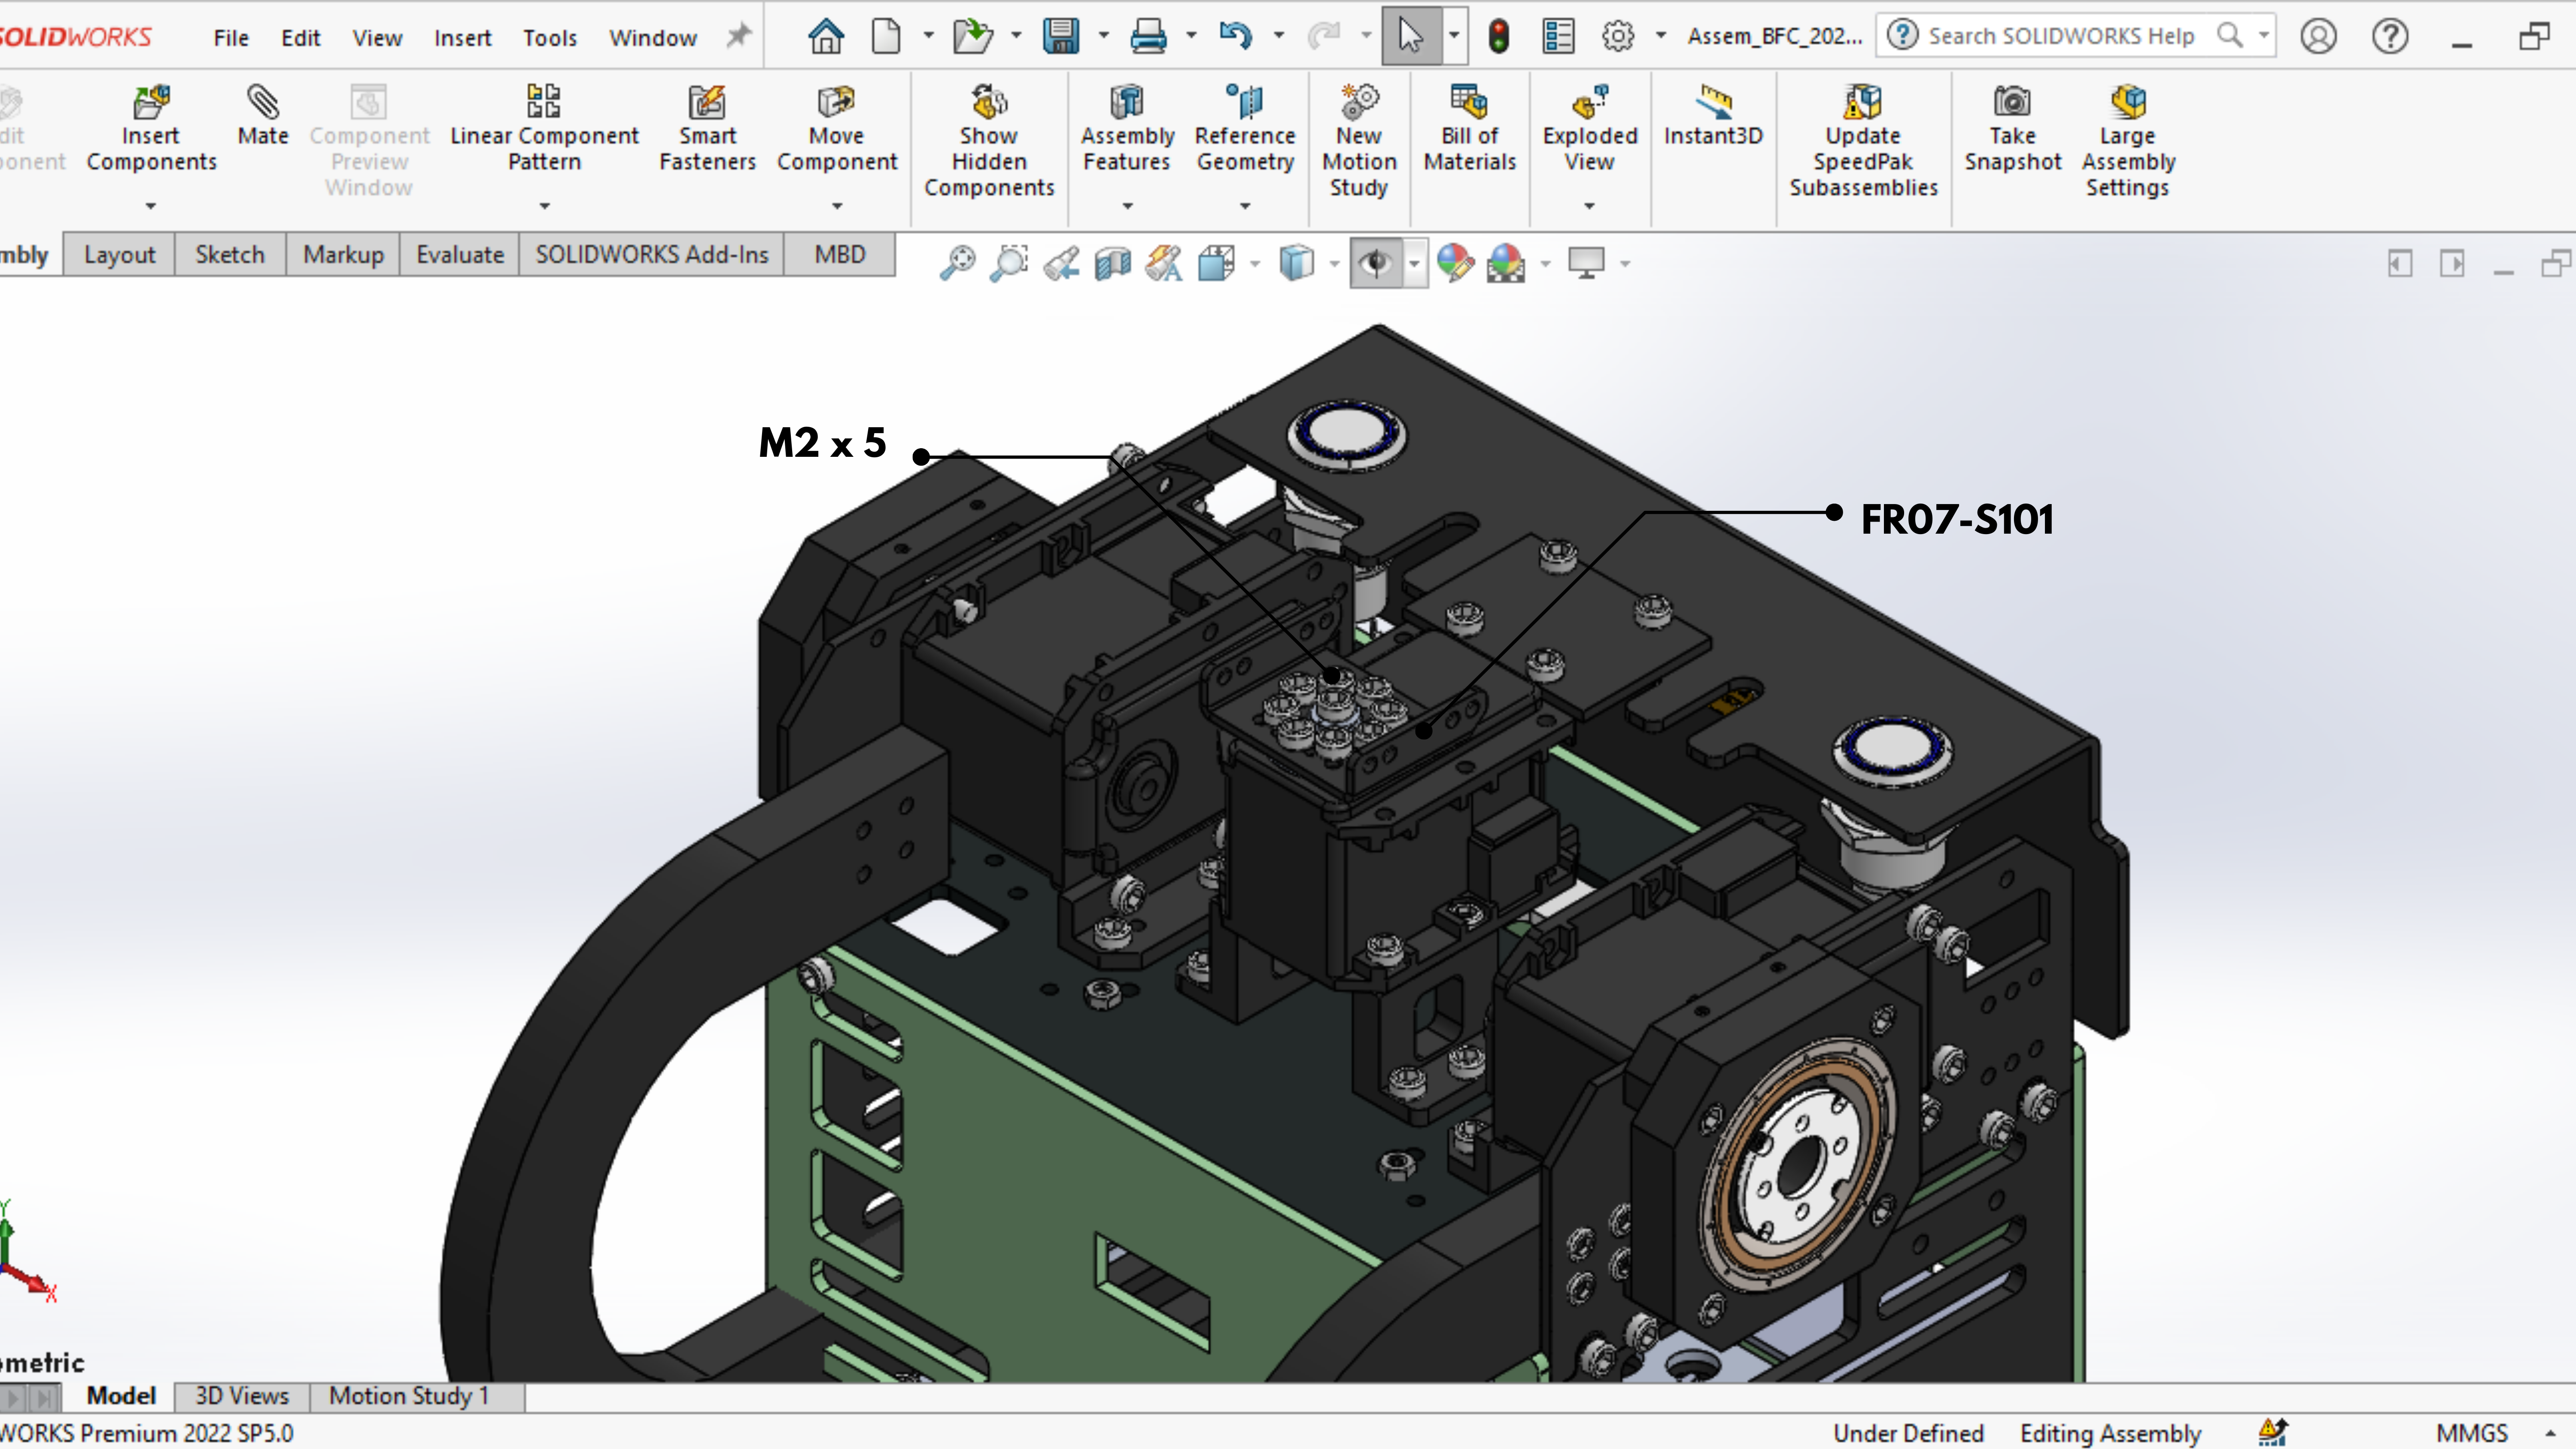Expand Assembly Features dropdown arrow

point(1127,206)
